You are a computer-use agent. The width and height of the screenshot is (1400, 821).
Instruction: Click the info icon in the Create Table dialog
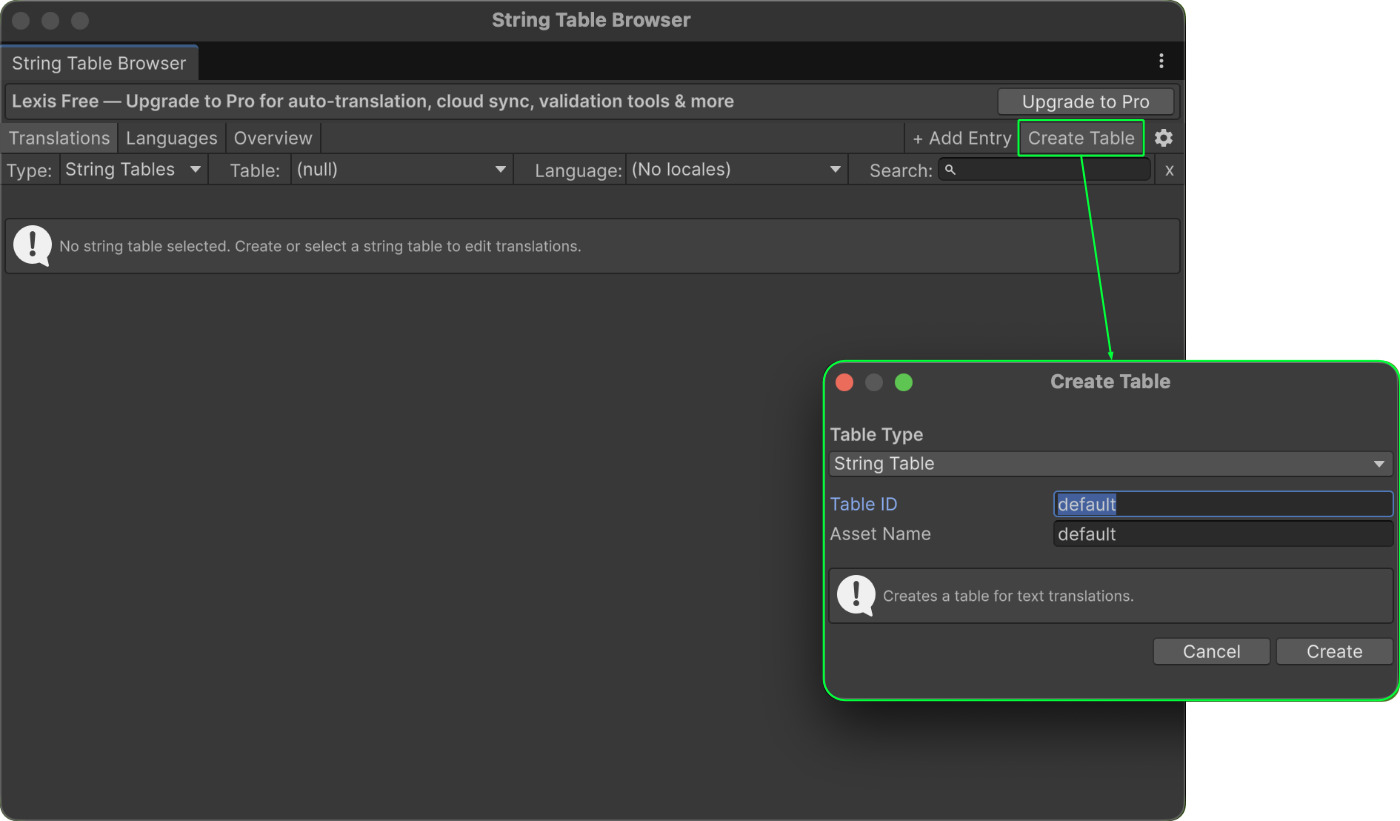tap(855, 595)
